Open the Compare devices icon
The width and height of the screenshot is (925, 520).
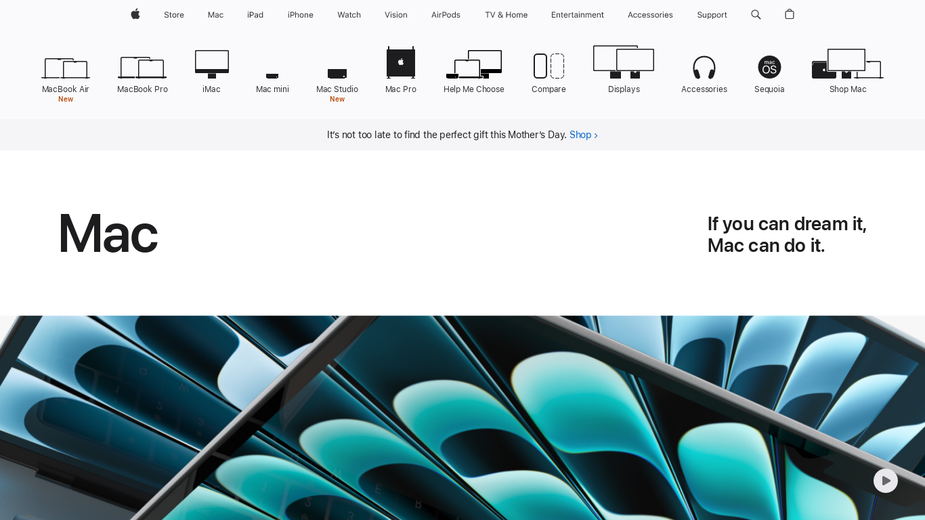tap(549, 66)
